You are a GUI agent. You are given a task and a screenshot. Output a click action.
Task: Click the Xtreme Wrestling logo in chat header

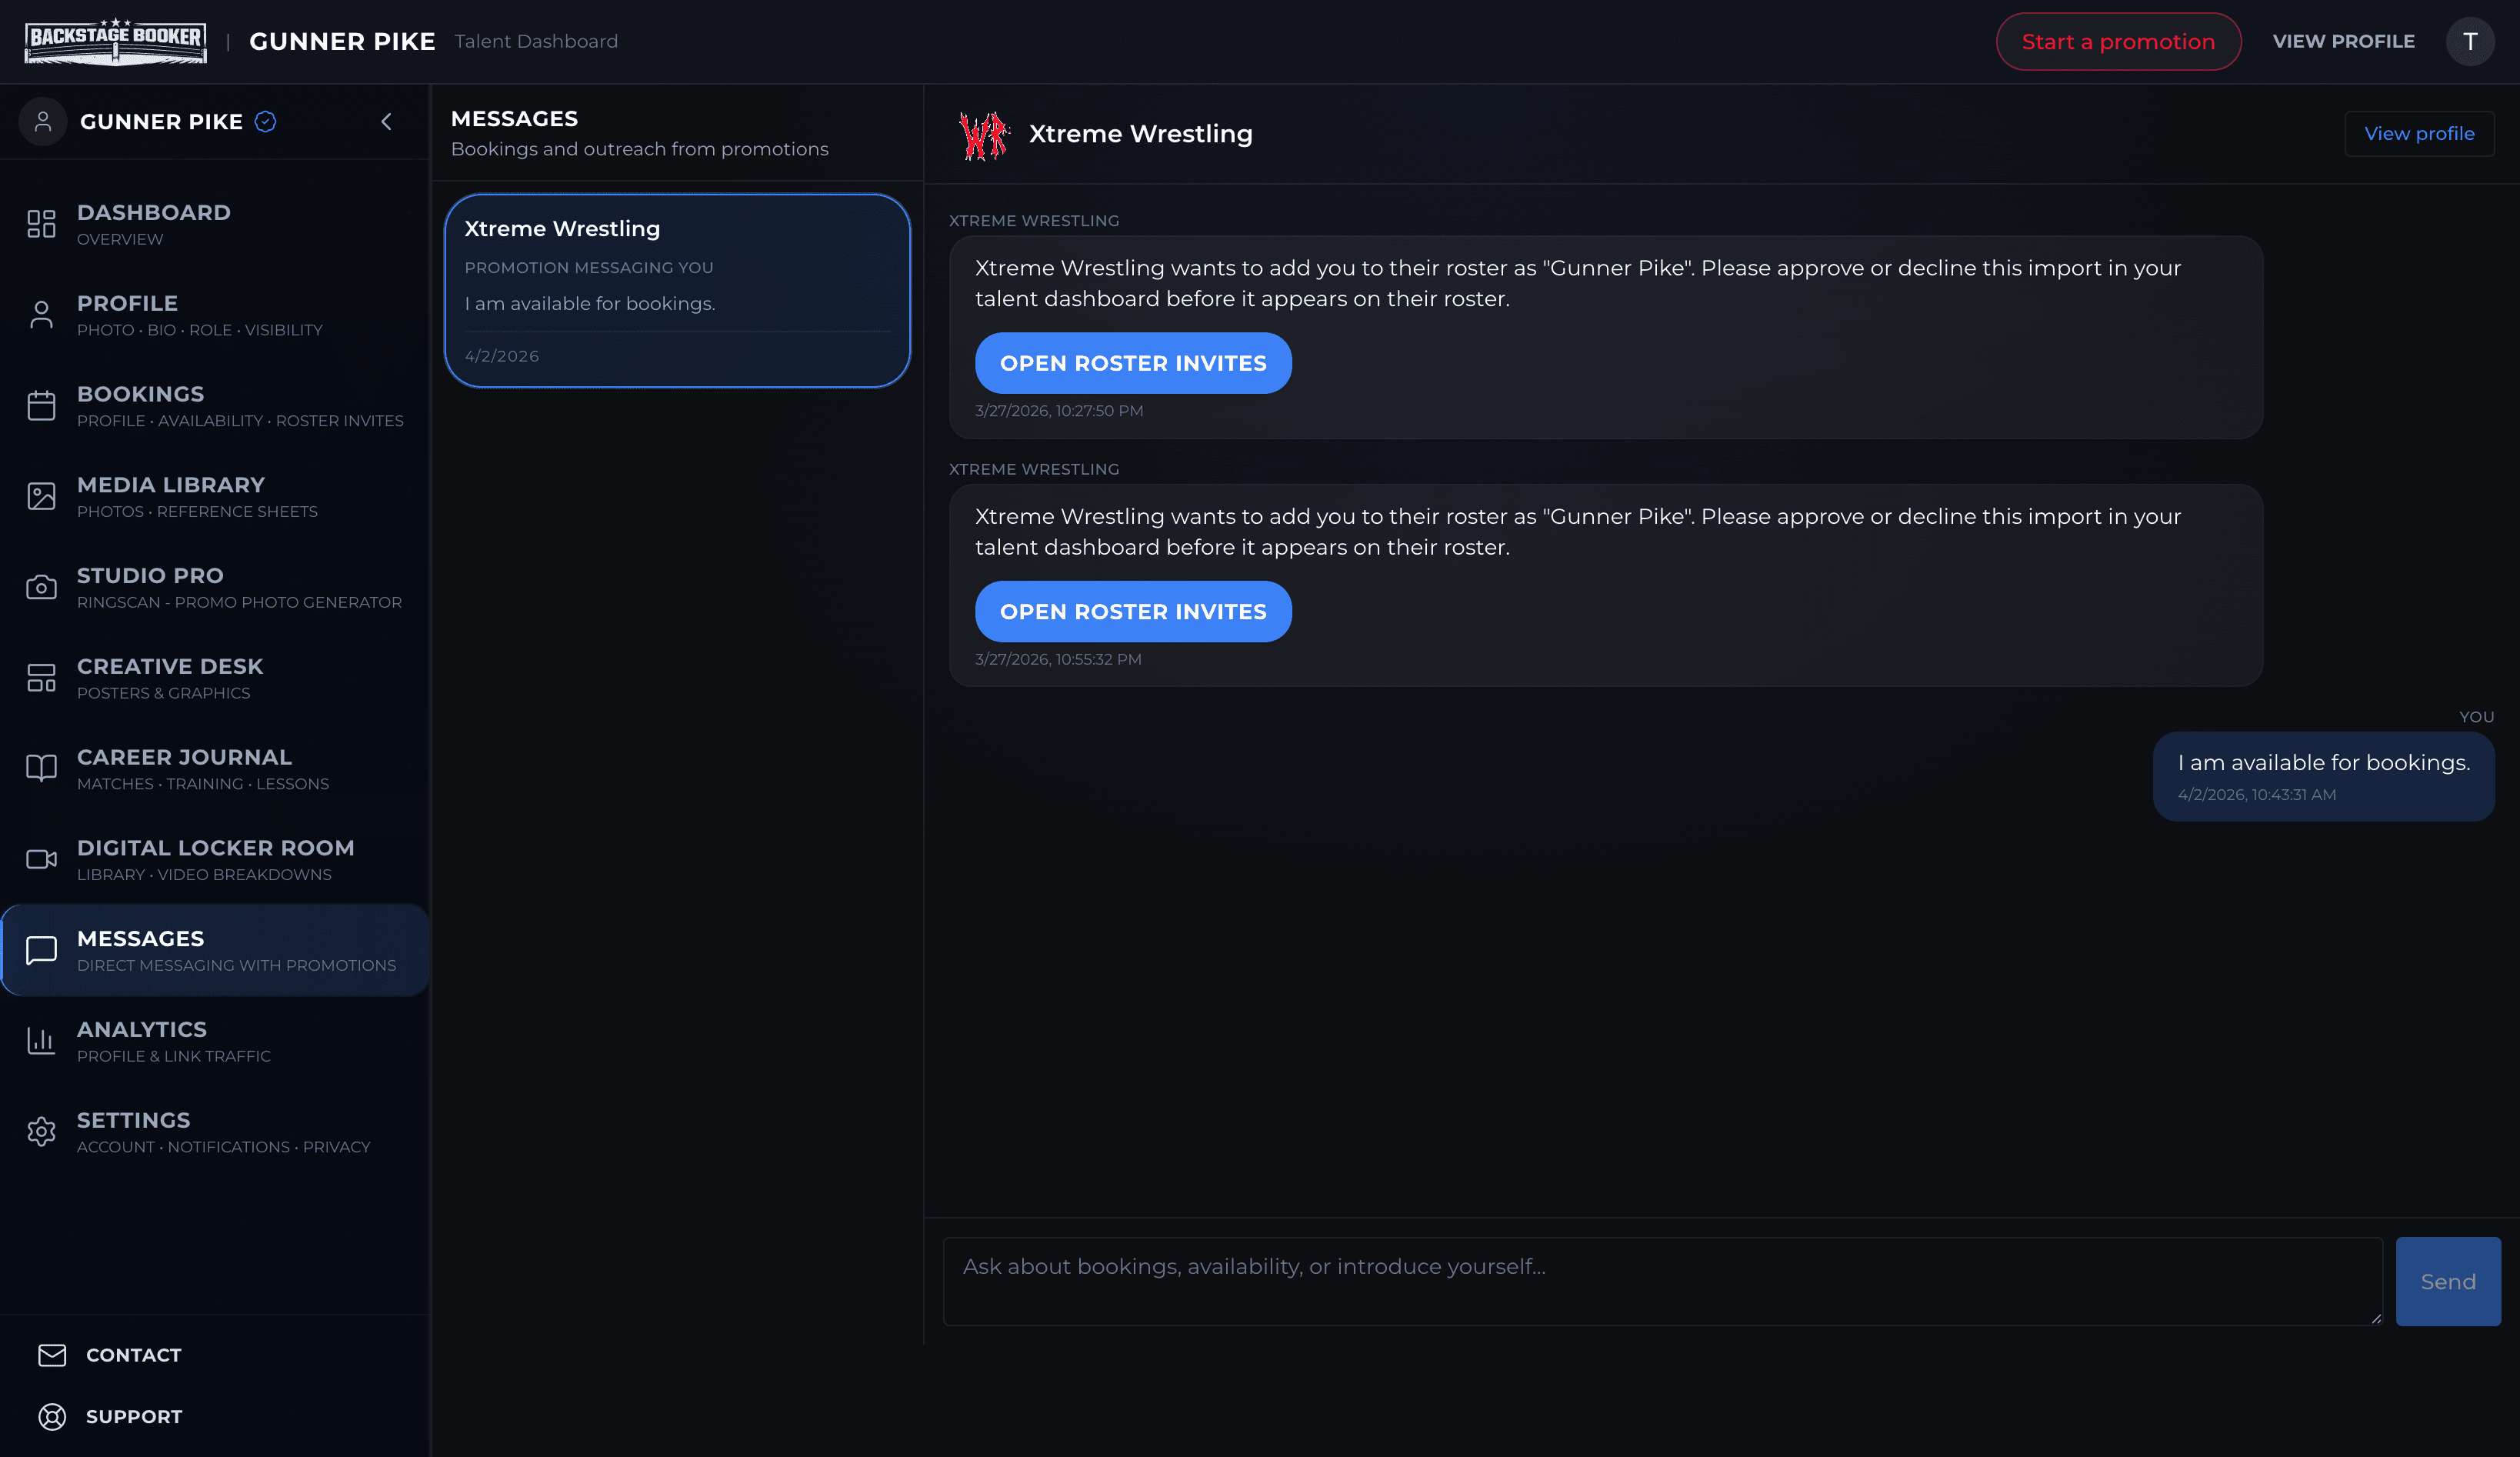(x=984, y=135)
